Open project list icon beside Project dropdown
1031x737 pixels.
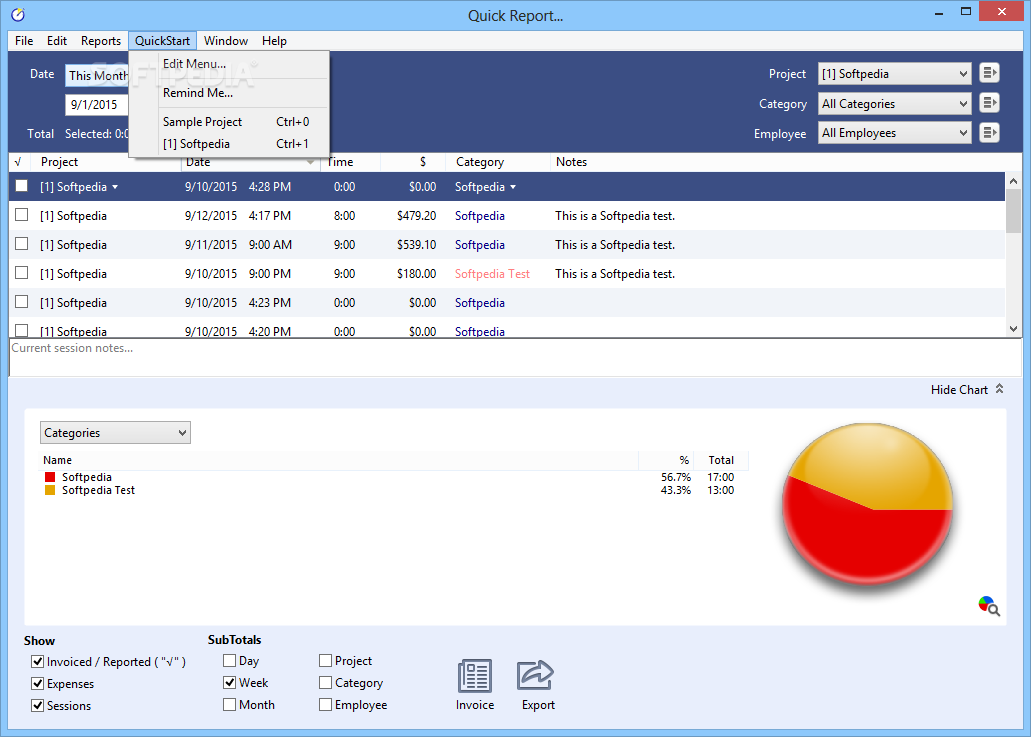989,73
